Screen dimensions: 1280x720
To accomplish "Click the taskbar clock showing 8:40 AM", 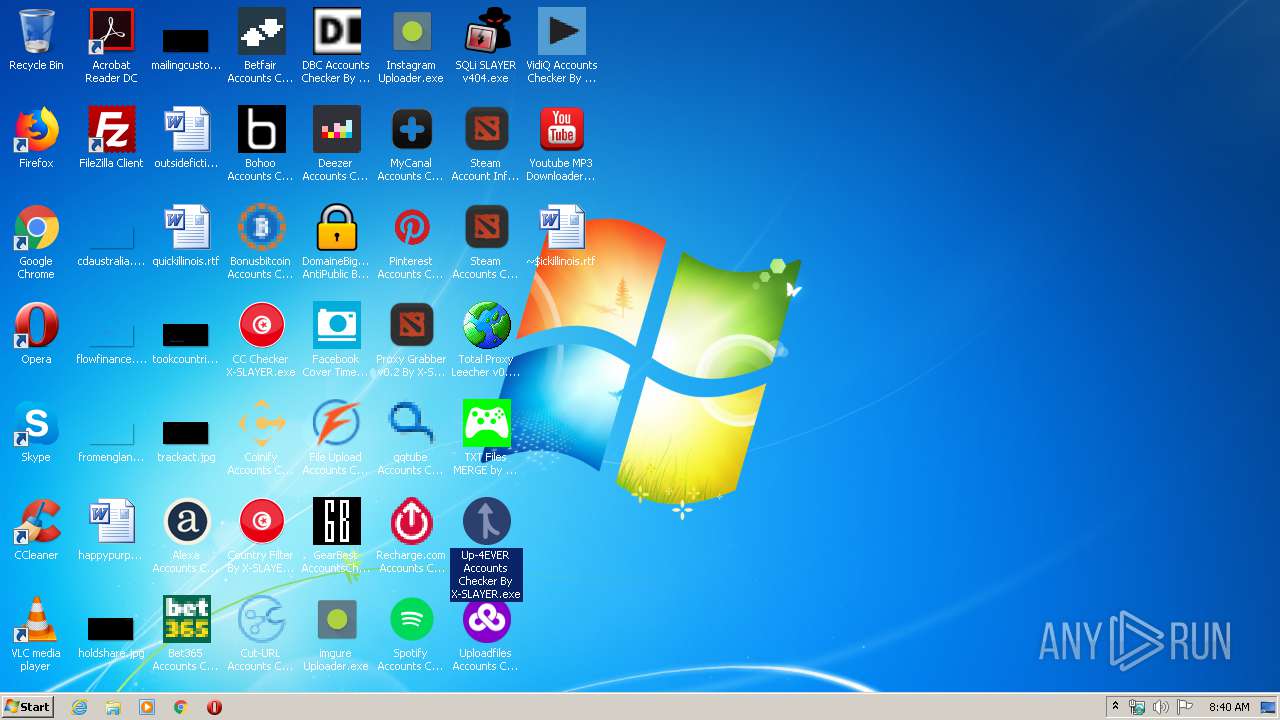I will [x=1229, y=707].
